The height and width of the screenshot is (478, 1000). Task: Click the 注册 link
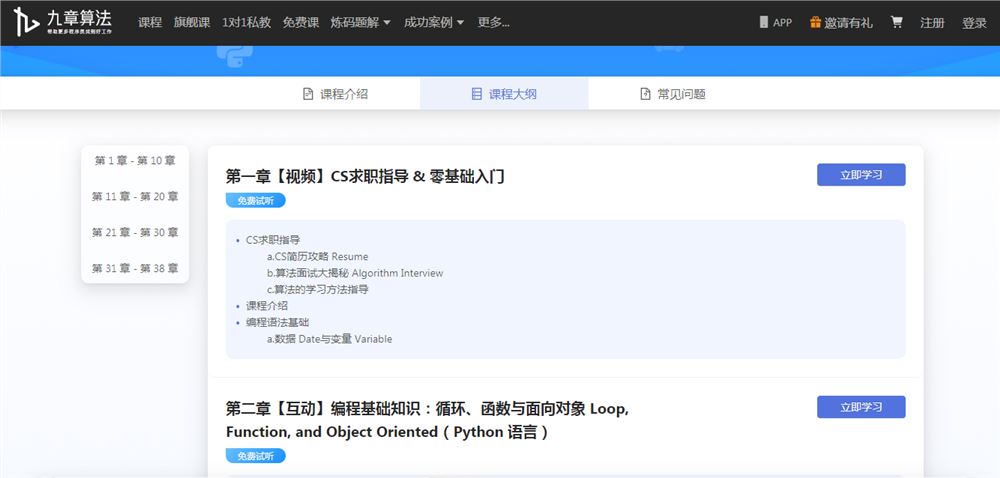932,23
